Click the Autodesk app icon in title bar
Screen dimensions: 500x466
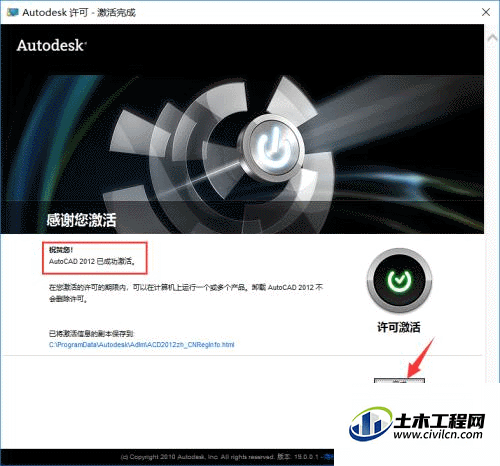[x=13, y=12]
